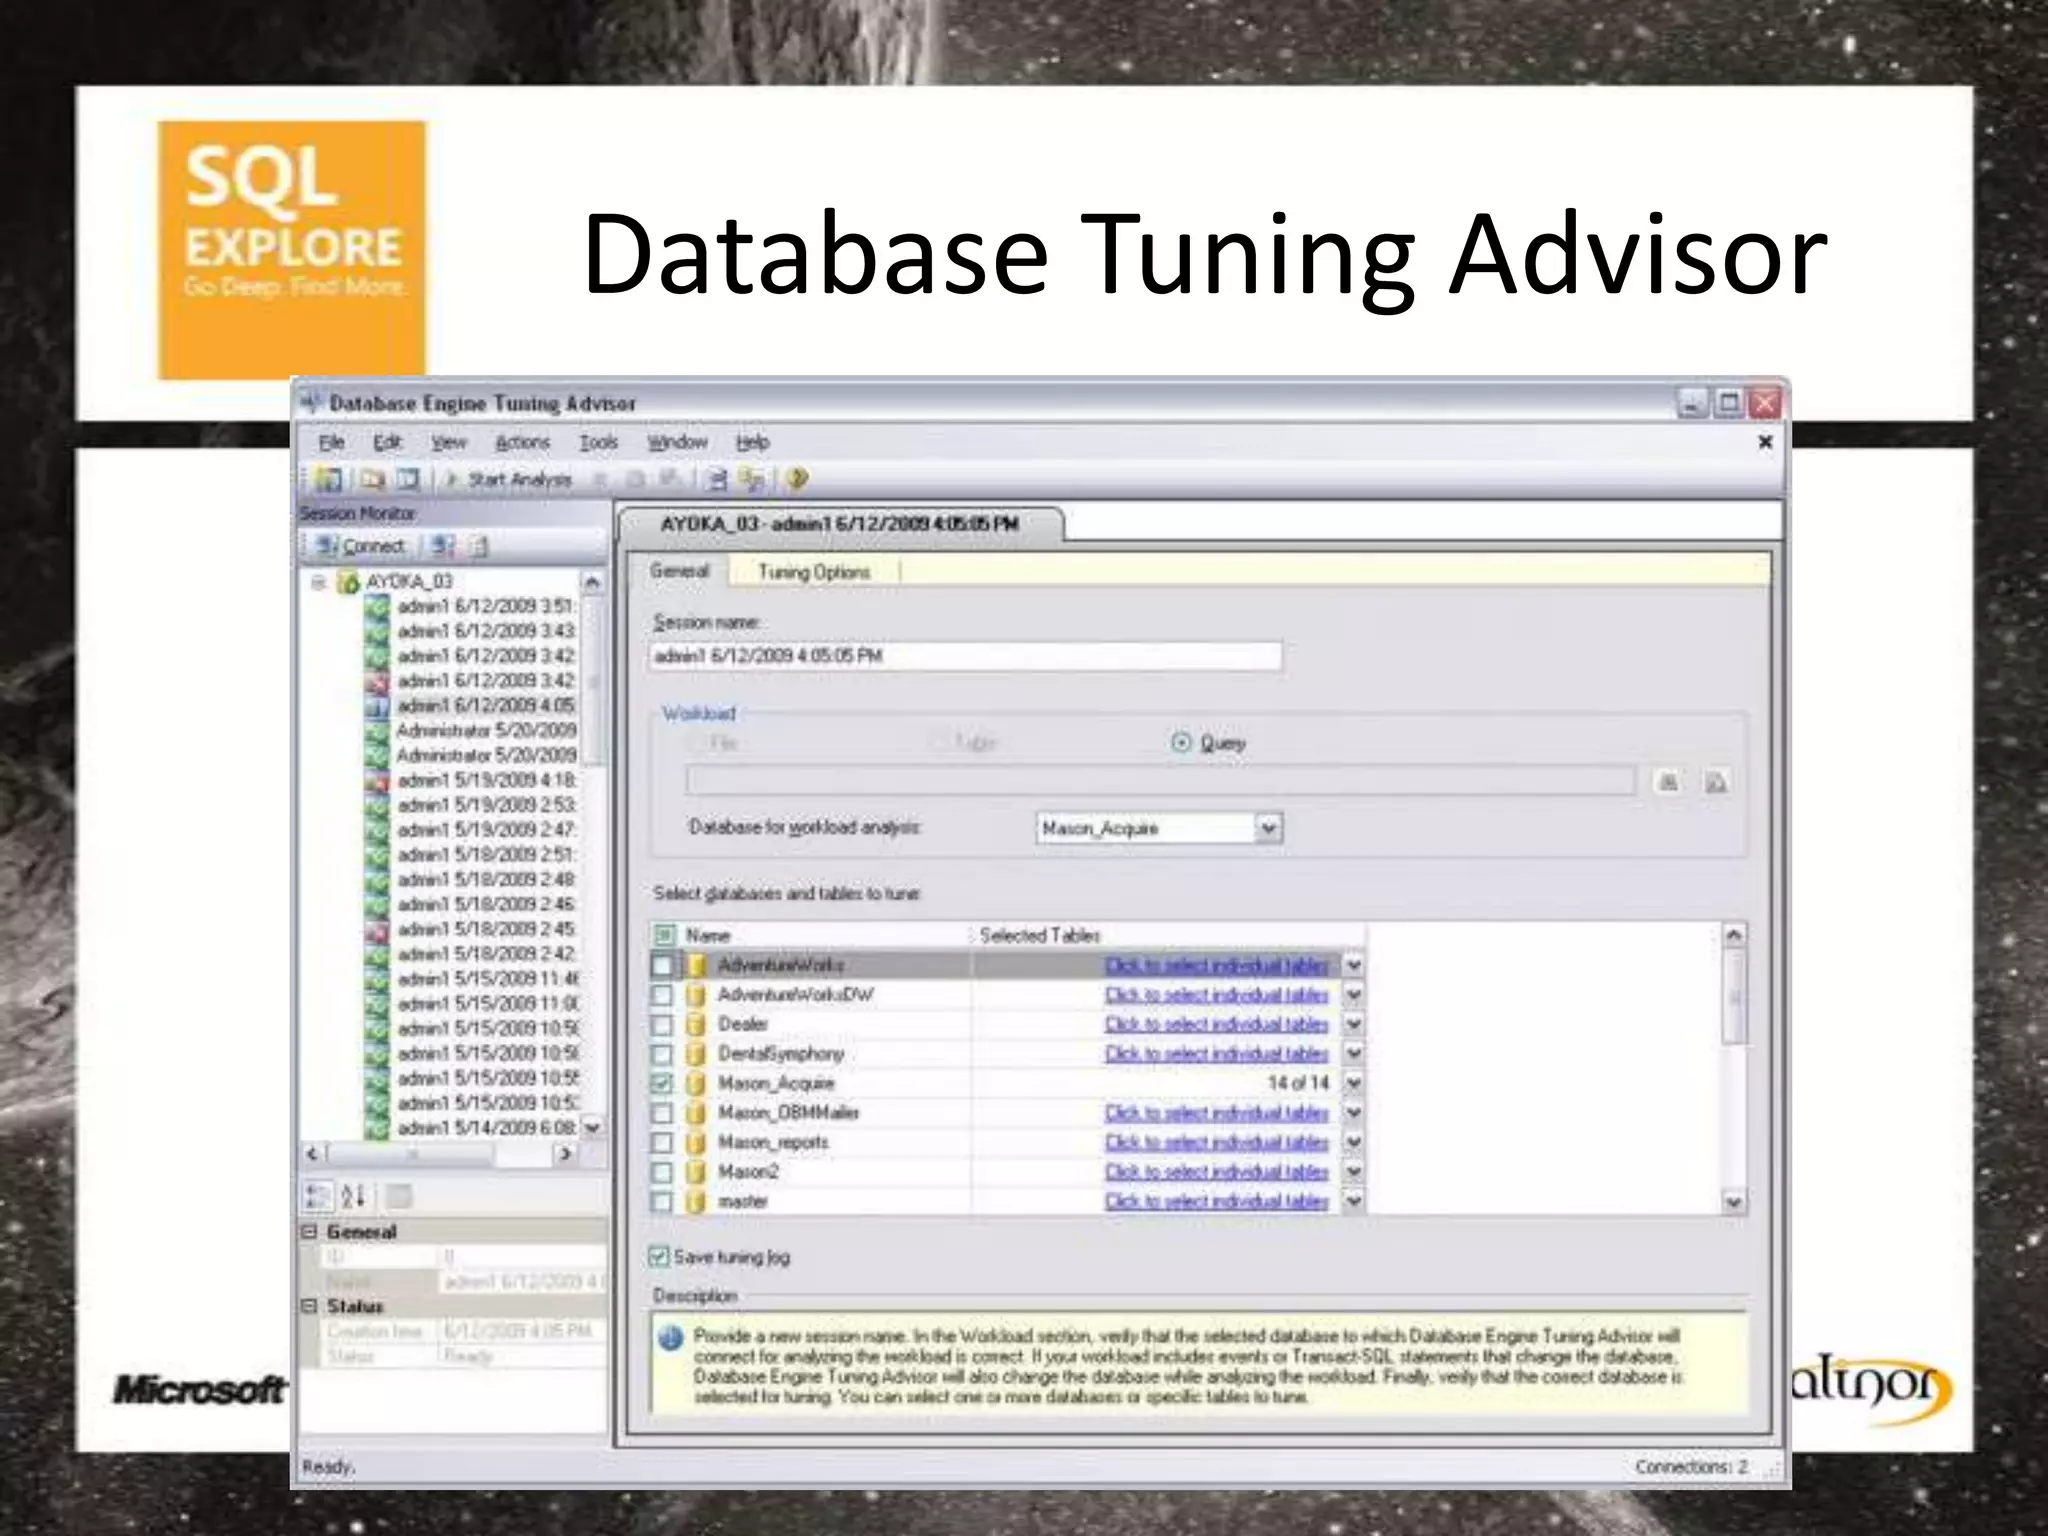The height and width of the screenshot is (1536, 2048).
Task: Open the Actions menu
Action: coord(523,442)
